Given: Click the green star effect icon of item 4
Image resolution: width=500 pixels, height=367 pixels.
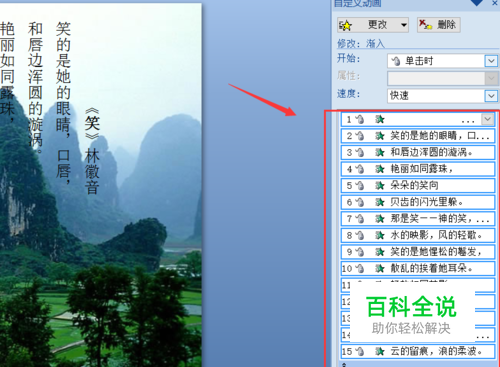Looking at the screenshot, I should (380, 169).
